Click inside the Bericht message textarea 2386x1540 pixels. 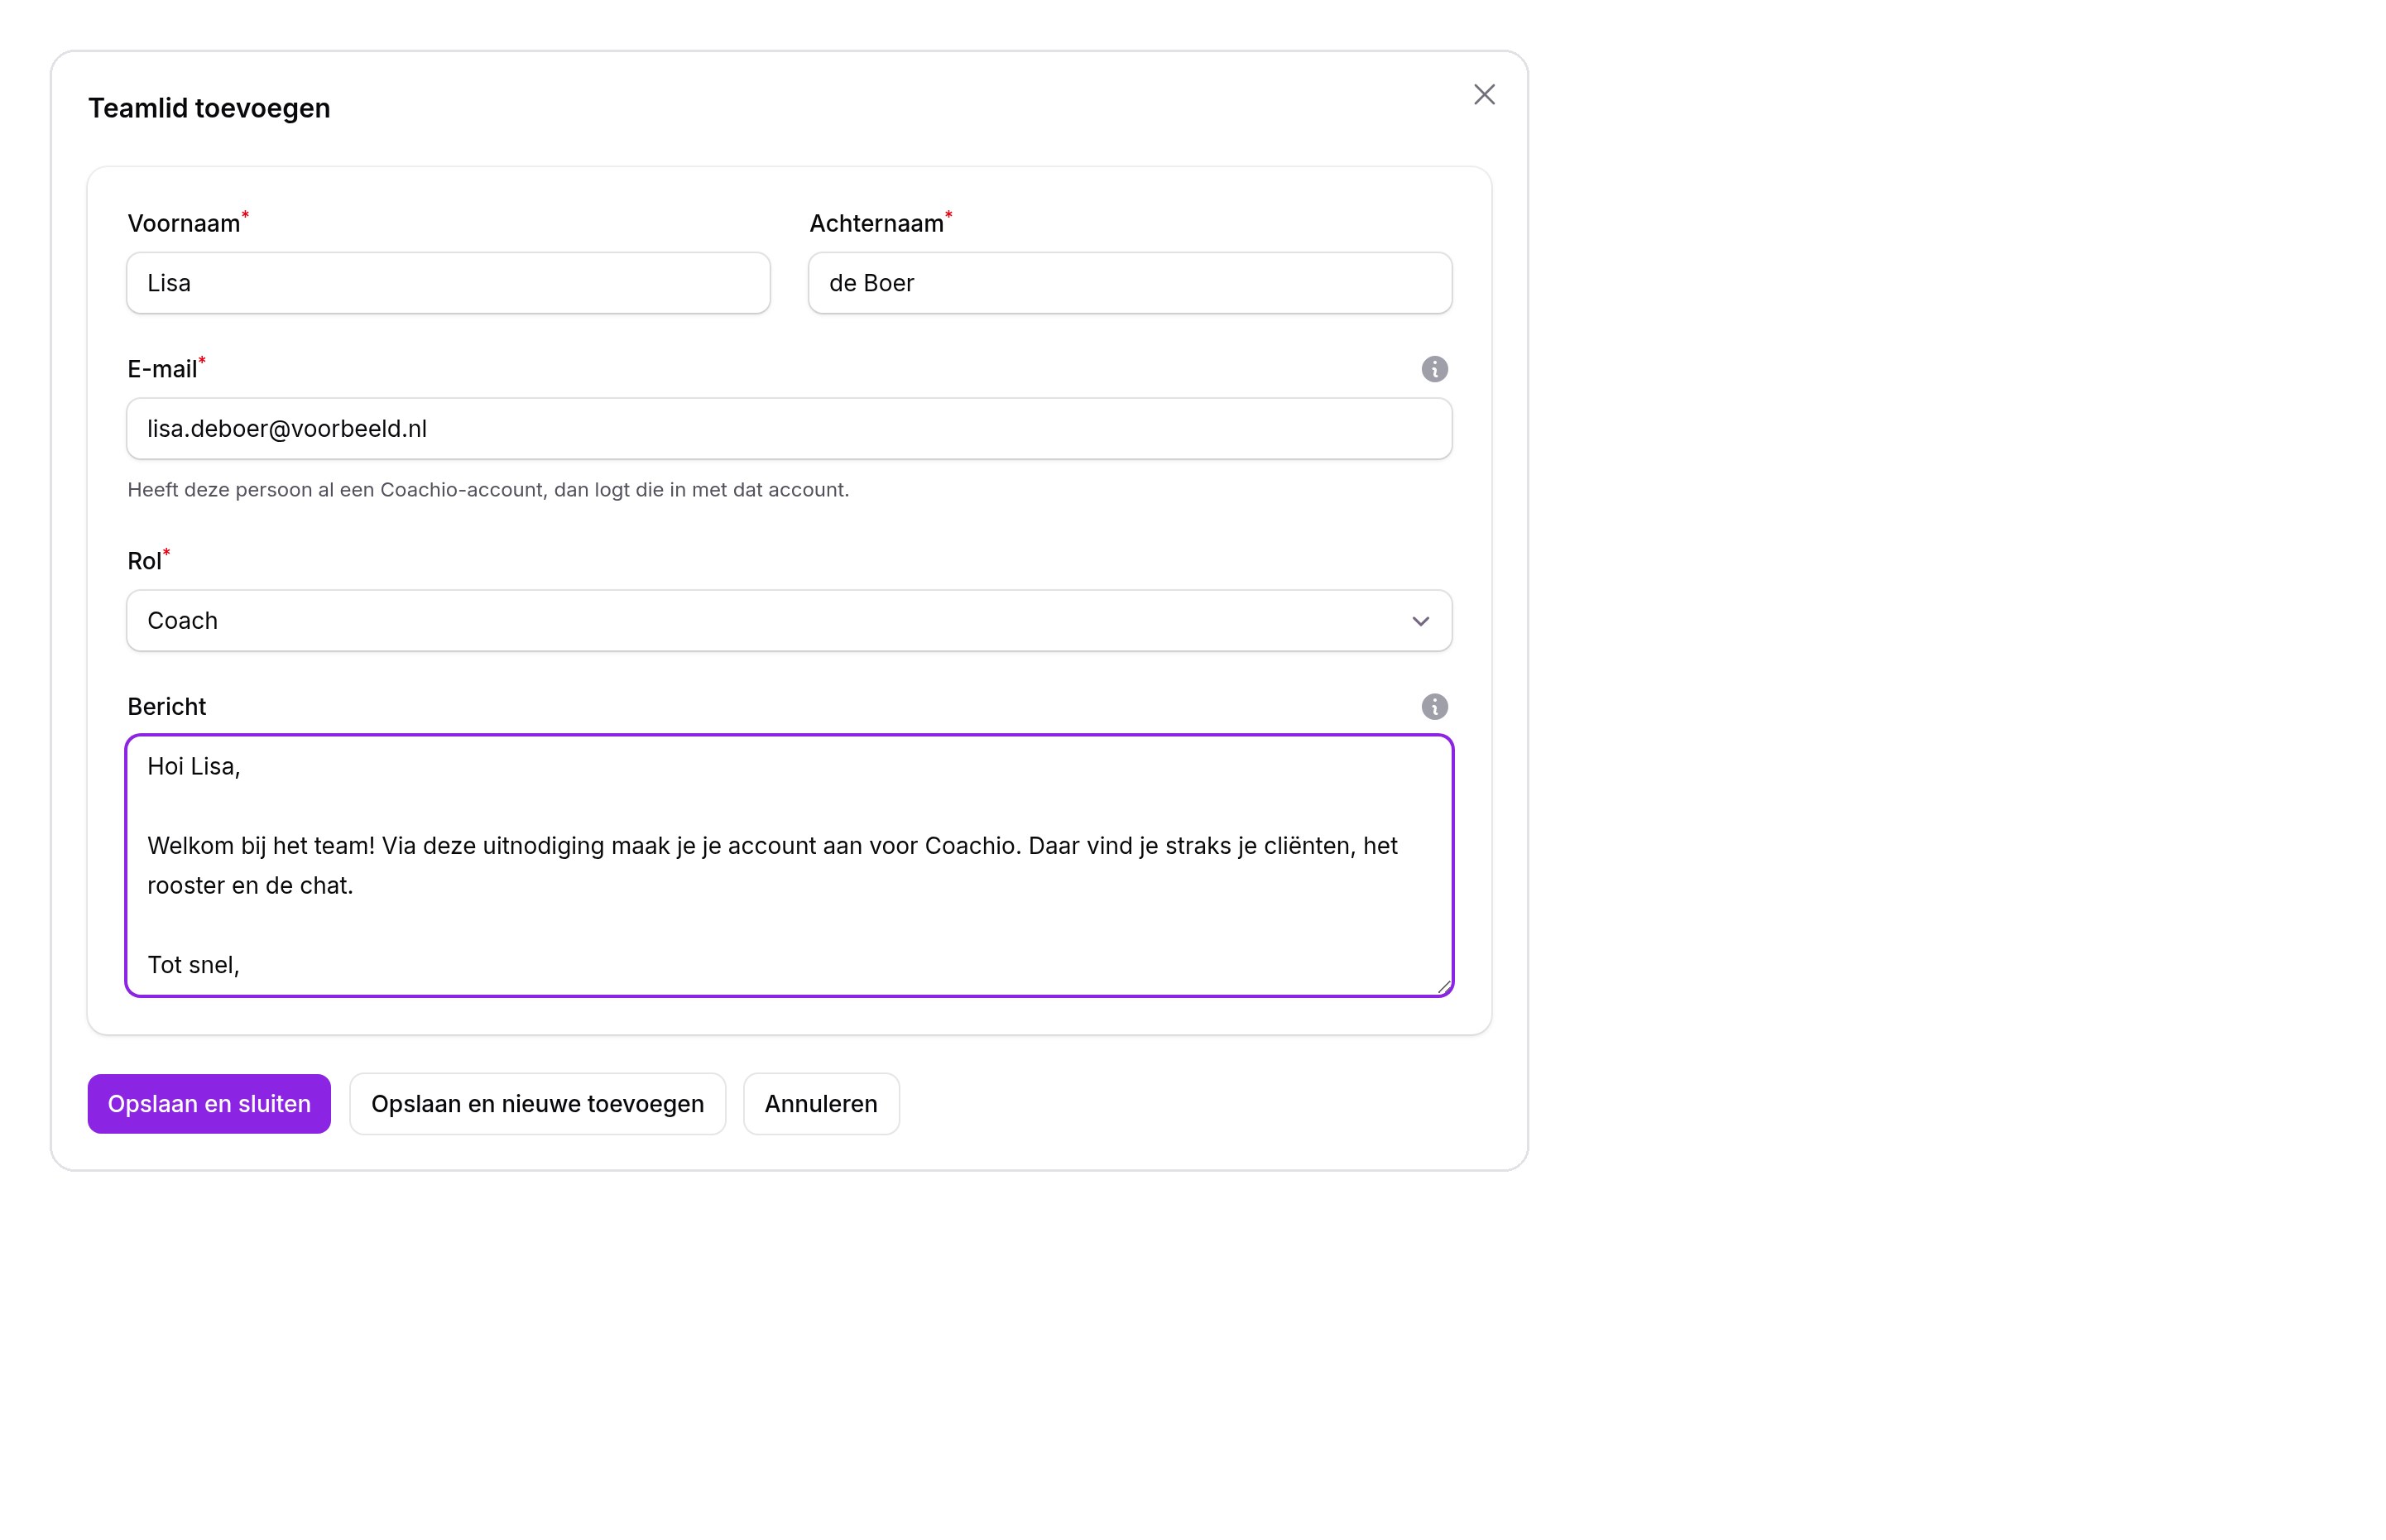789,866
